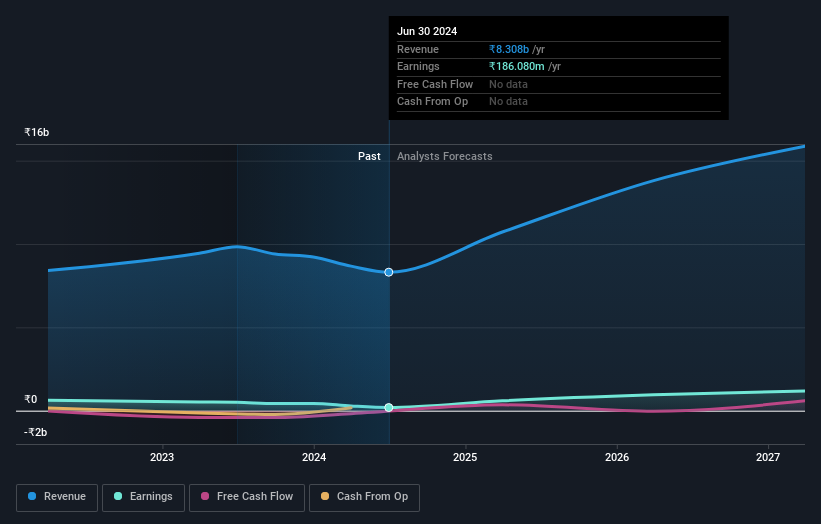Click the 2024 x-axis label
The image size is (821, 524).
(314, 458)
